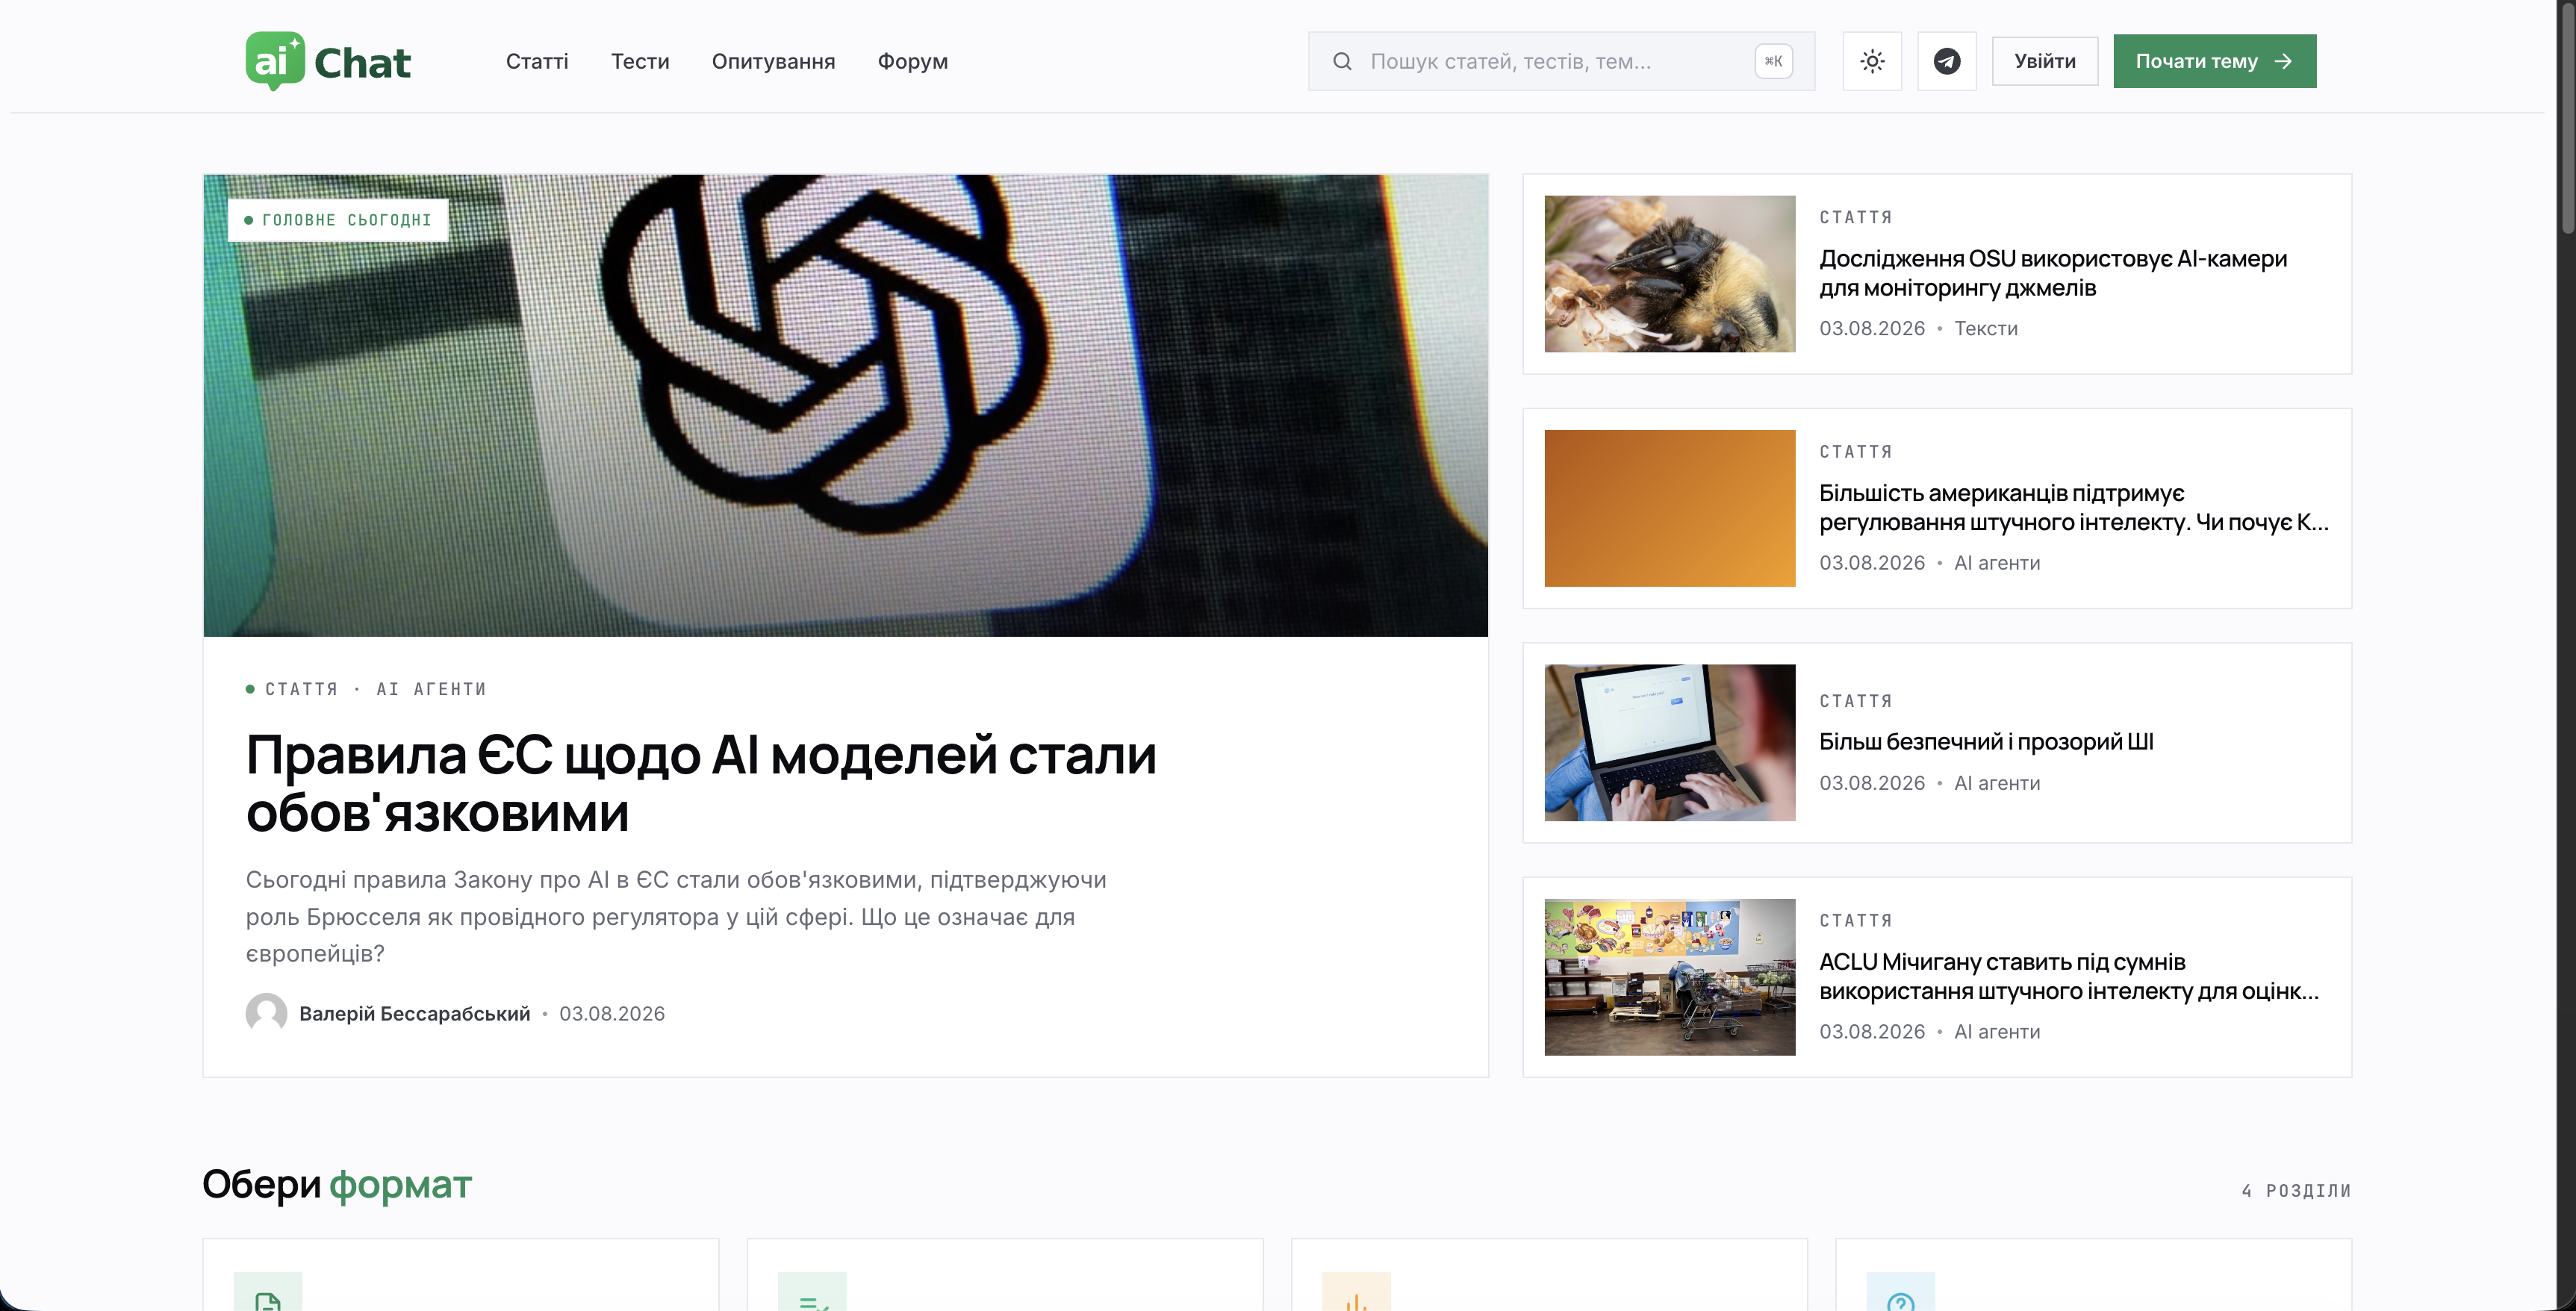Open the Telegram channel icon
The image size is (2576, 1311).
pyautogui.click(x=1946, y=61)
